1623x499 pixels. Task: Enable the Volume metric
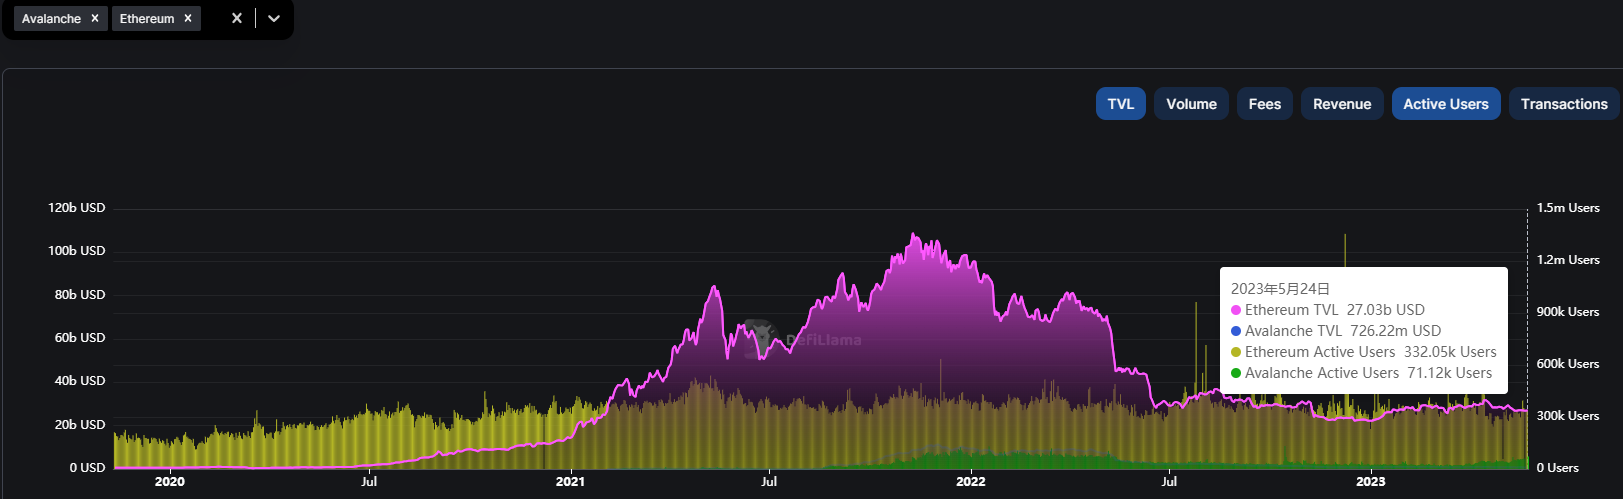(x=1191, y=104)
